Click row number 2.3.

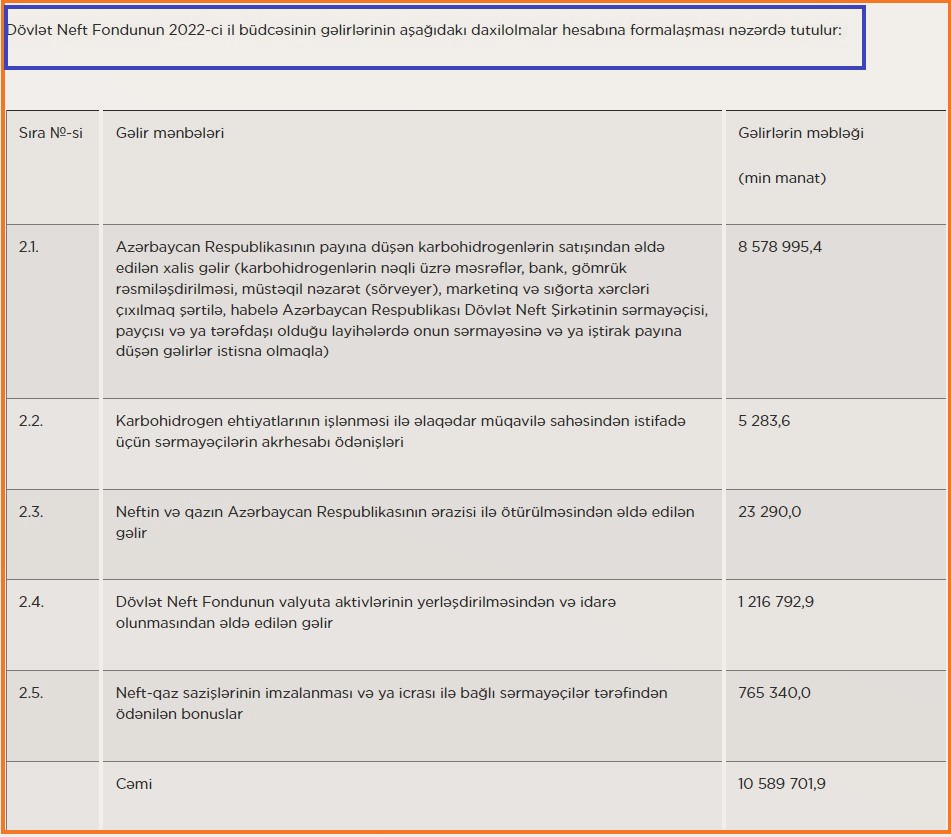pos(30,512)
